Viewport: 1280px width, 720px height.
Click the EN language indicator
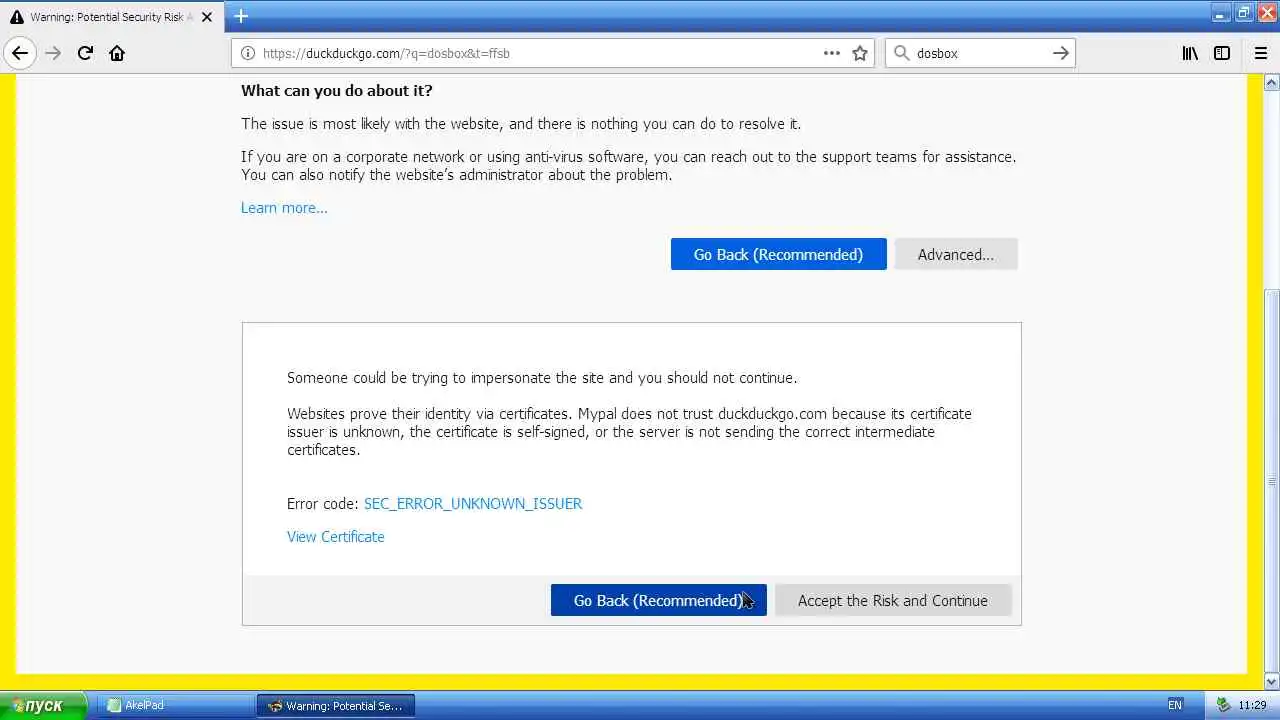point(1175,705)
